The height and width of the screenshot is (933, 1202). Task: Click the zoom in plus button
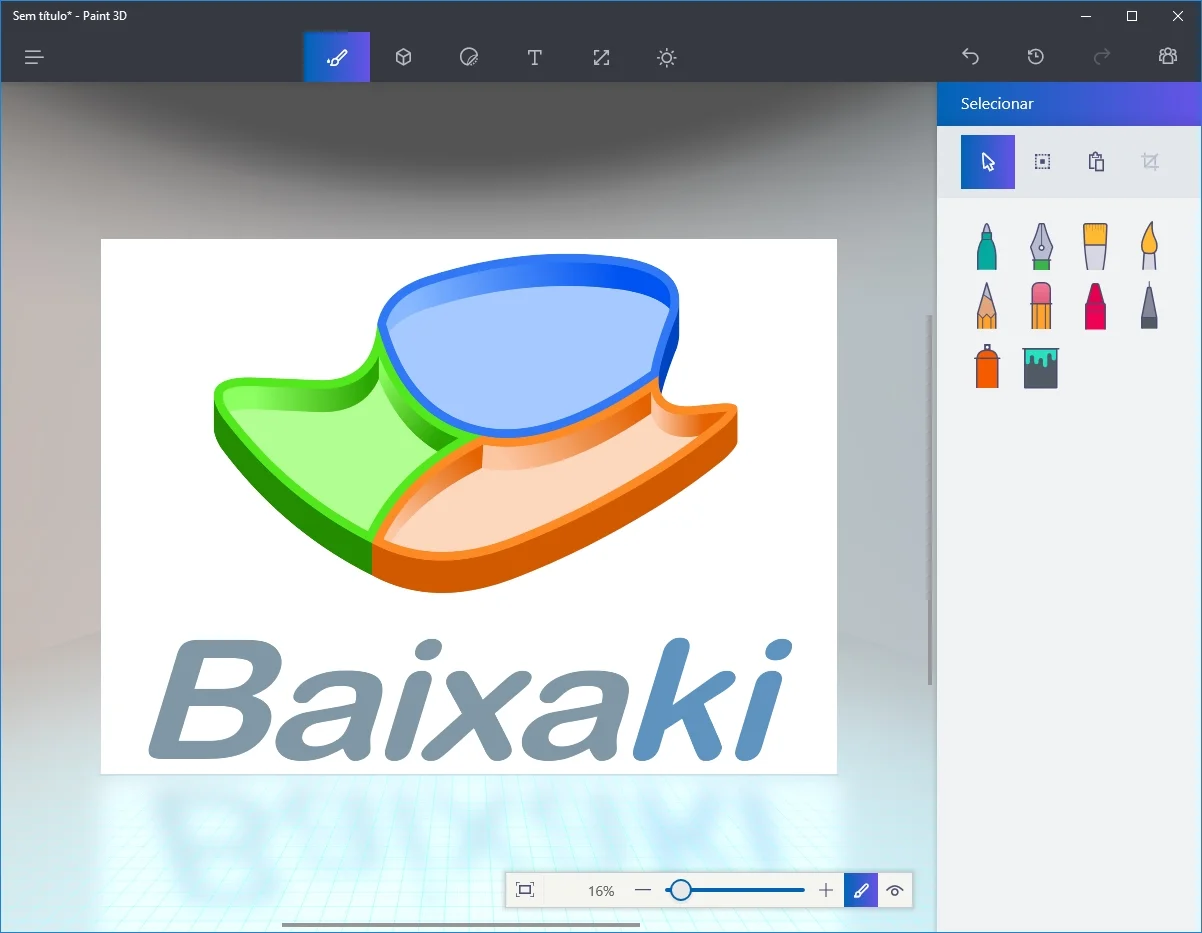click(826, 890)
